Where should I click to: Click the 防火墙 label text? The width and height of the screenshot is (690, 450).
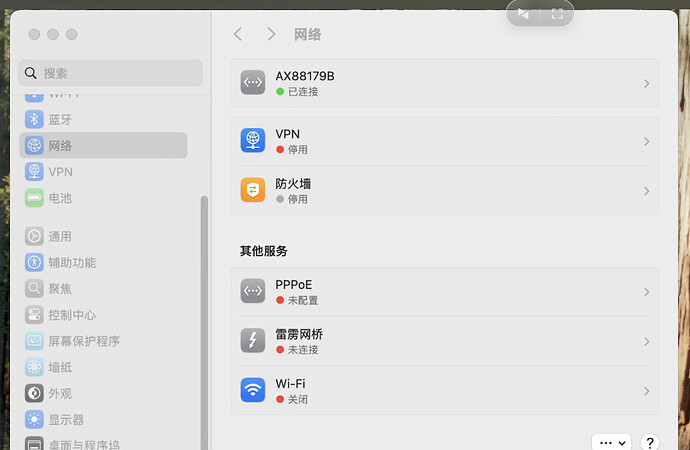pos(293,183)
